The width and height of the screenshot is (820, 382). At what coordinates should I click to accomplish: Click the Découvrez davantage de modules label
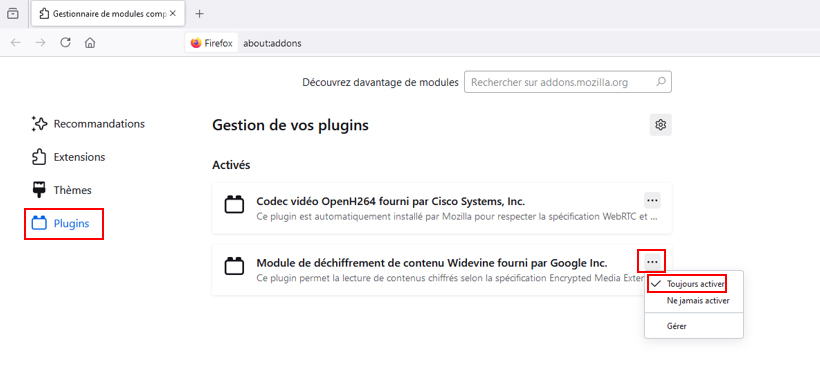coord(380,83)
